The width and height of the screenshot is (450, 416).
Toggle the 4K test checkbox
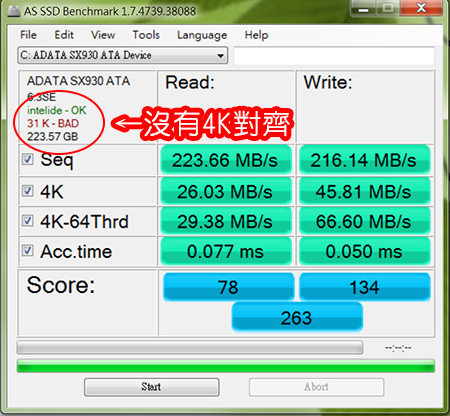28,191
